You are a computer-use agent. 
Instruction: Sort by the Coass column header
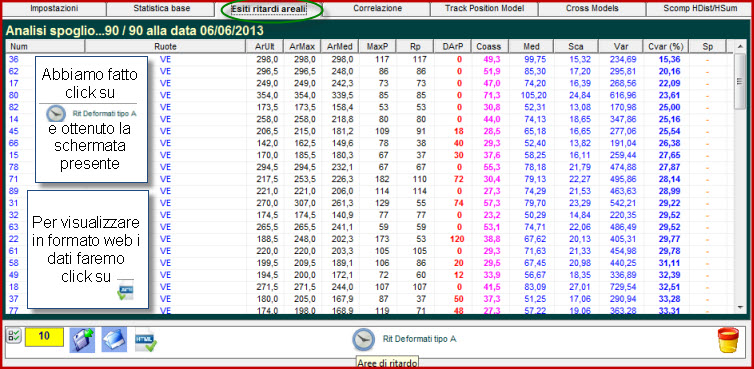pyautogui.click(x=489, y=47)
